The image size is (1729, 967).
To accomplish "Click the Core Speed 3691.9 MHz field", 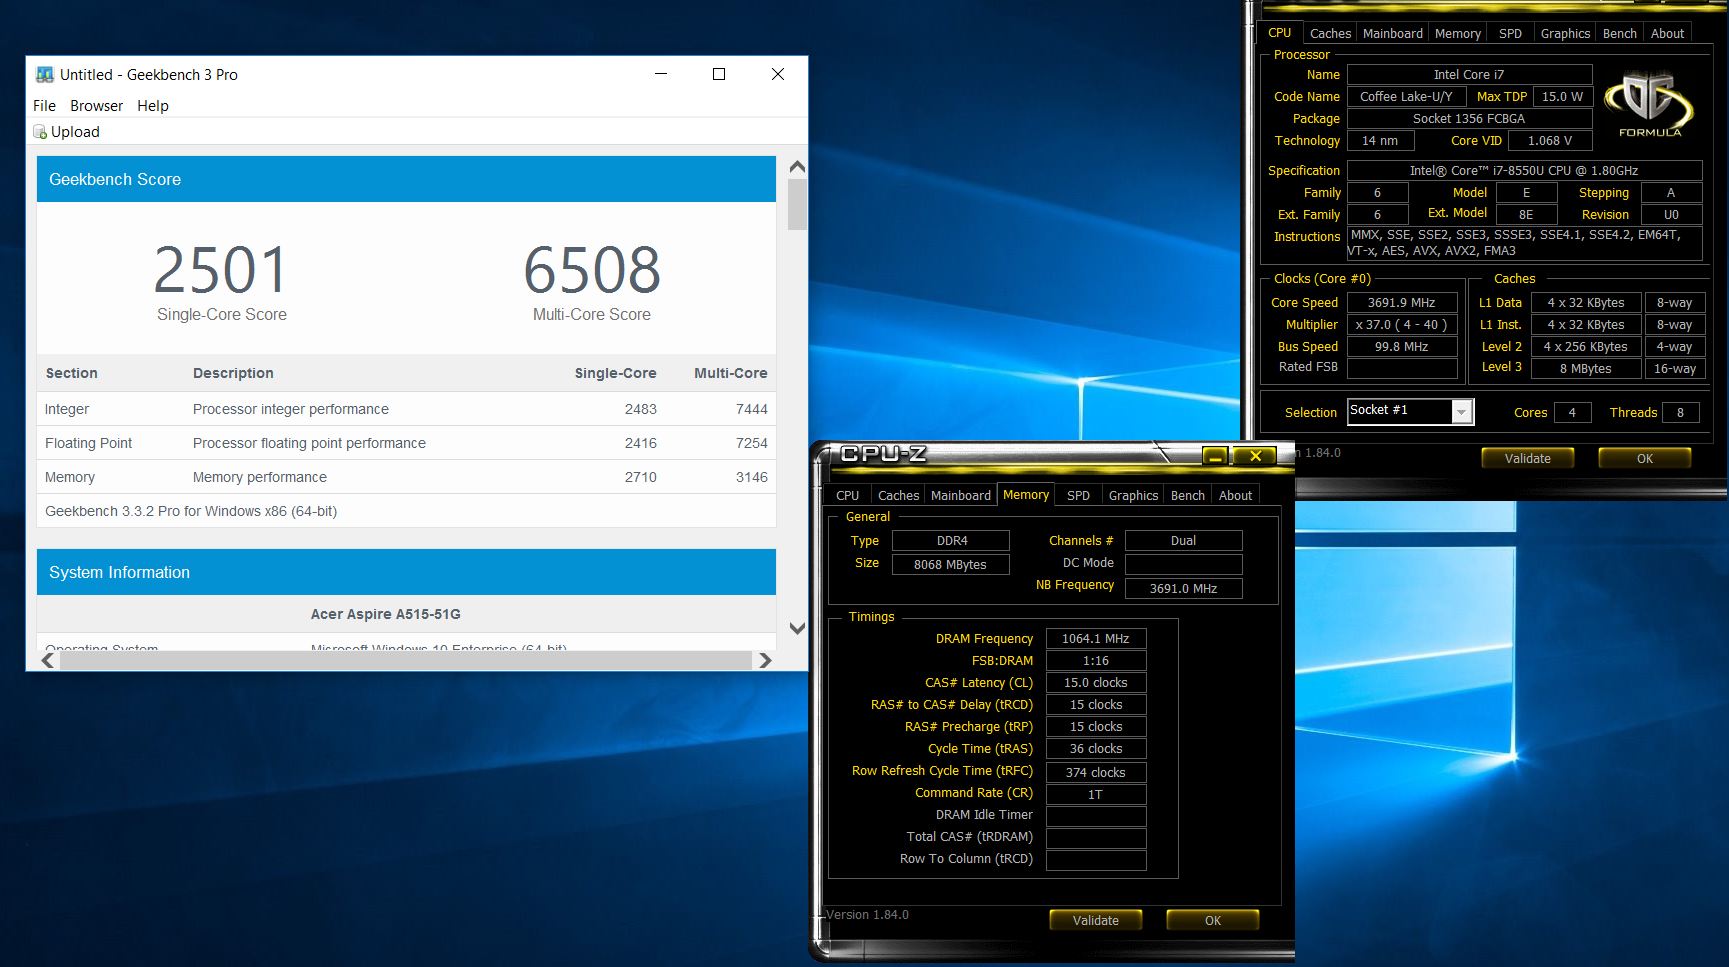I will 1401,303.
